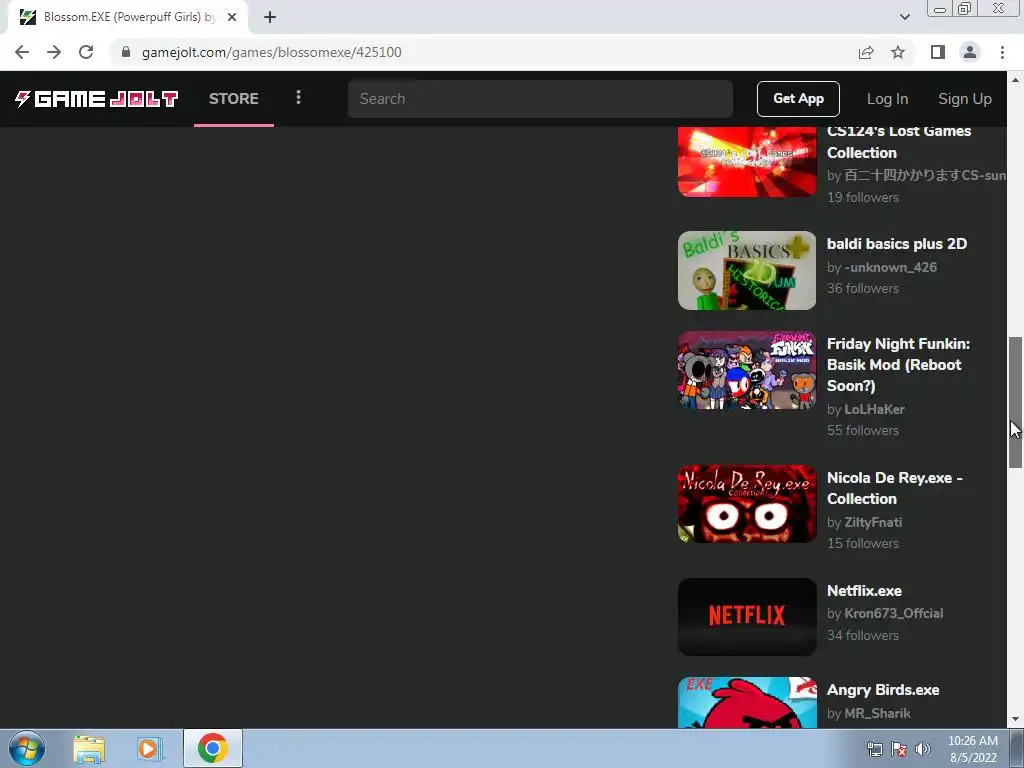The image size is (1024, 768).
Task: Click the Sign Up link
Action: [x=965, y=99]
